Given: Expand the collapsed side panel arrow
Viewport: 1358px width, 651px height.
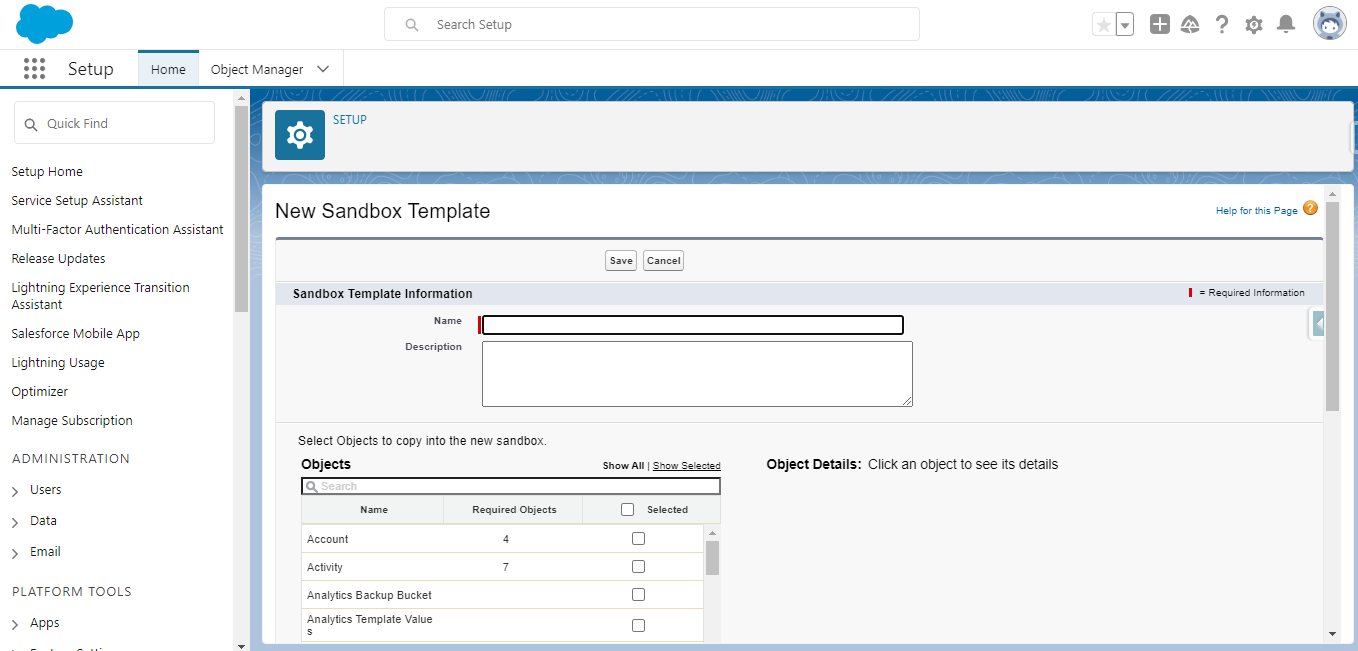Looking at the screenshot, I should (1318, 324).
